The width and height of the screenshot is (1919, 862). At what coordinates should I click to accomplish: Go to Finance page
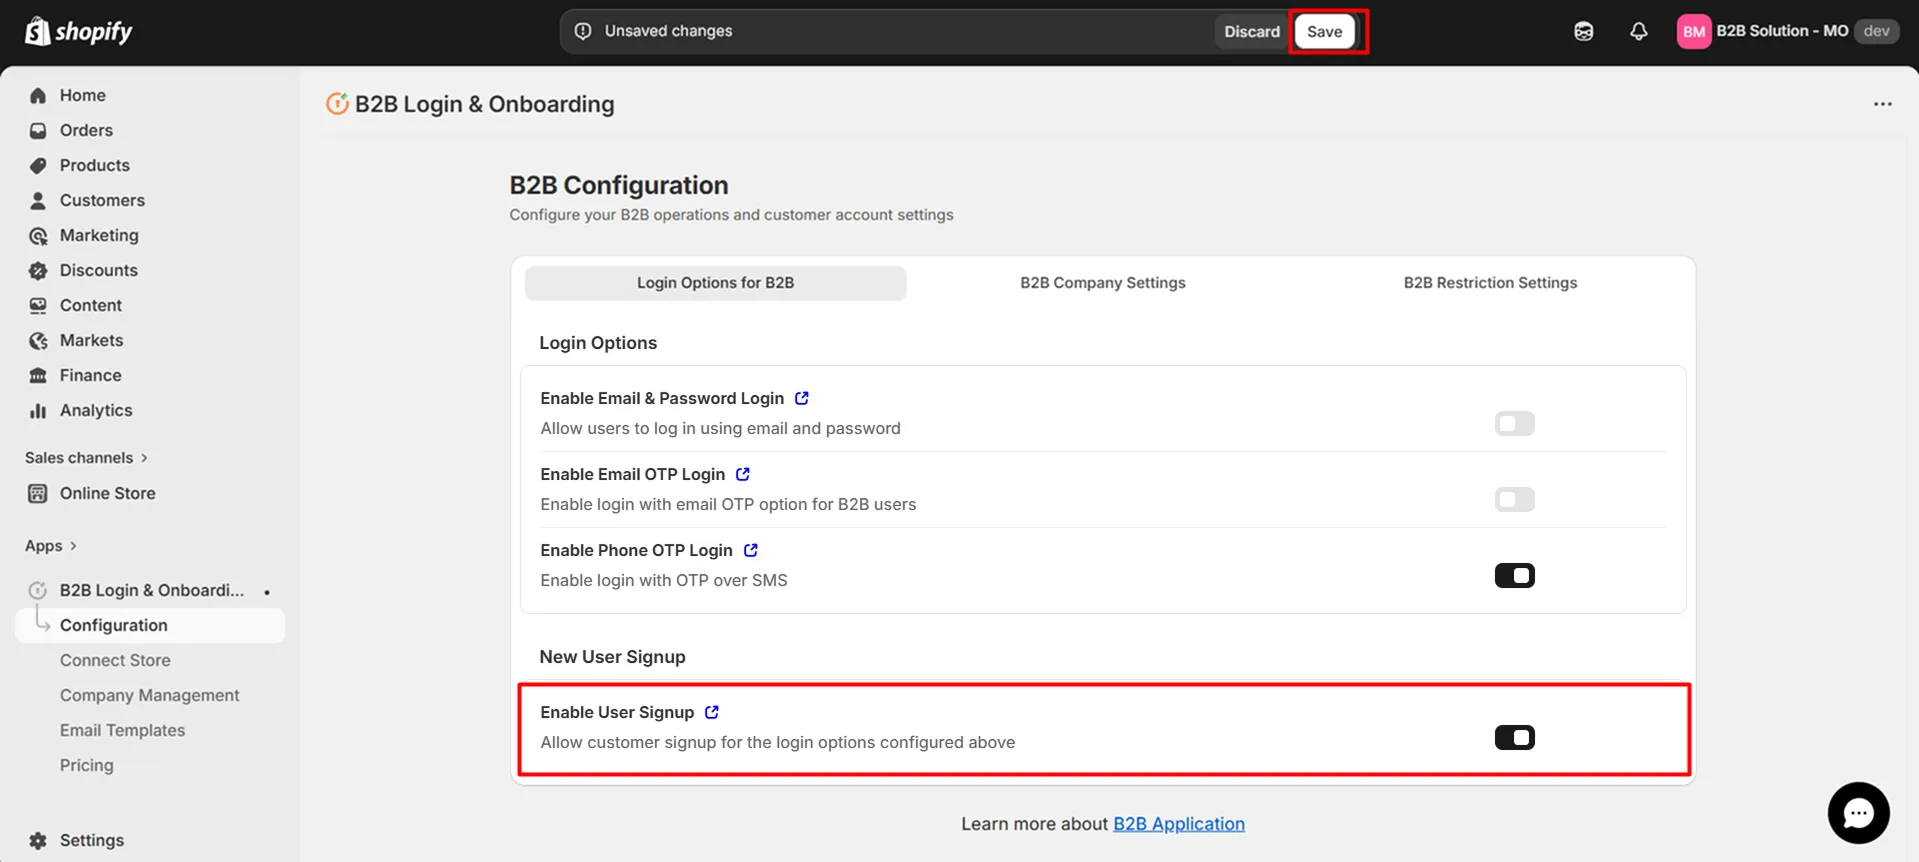tap(90, 375)
